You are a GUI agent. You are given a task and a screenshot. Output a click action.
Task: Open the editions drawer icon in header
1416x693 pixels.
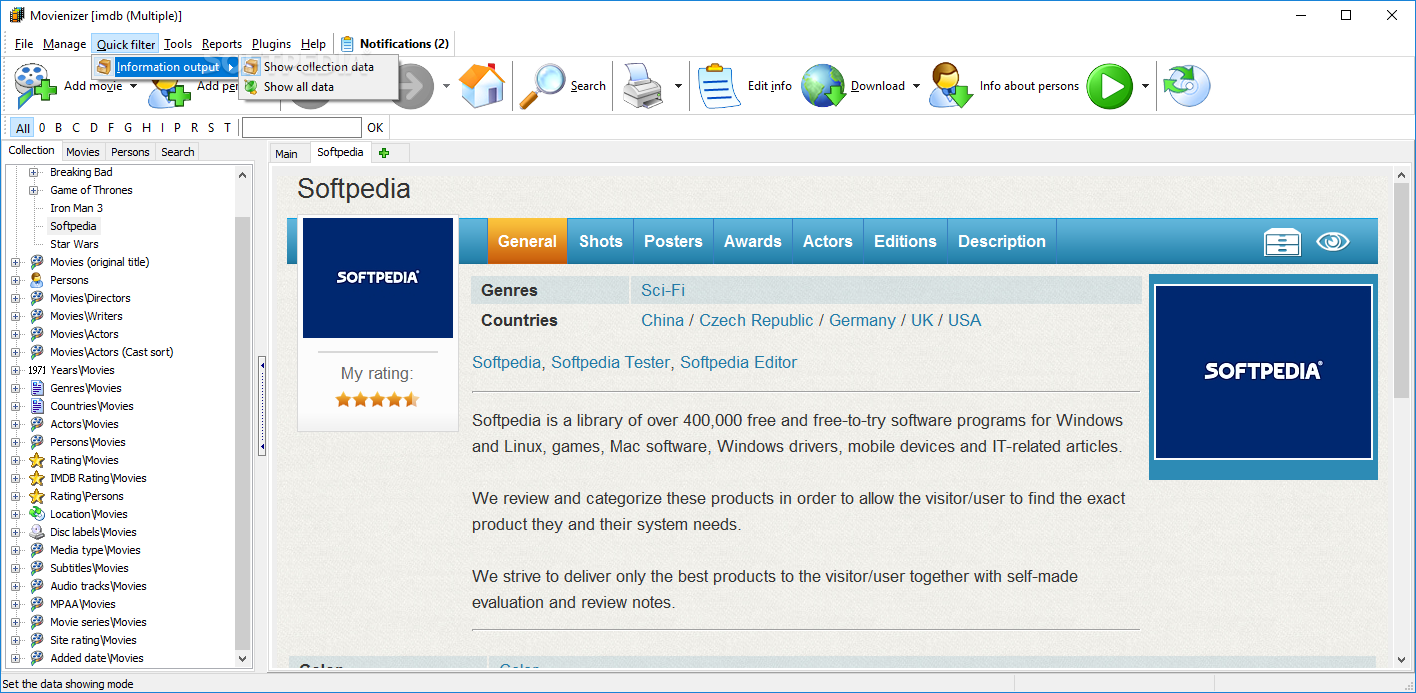pyautogui.click(x=1282, y=242)
